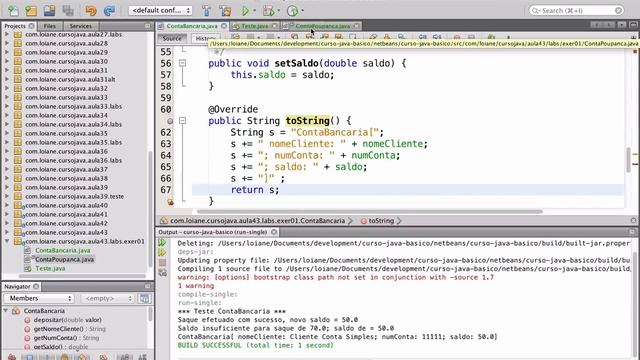Close the ContaBancaria.java editor tab
Image resolution: width=640 pixels, height=360 pixels.
coord(224,26)
